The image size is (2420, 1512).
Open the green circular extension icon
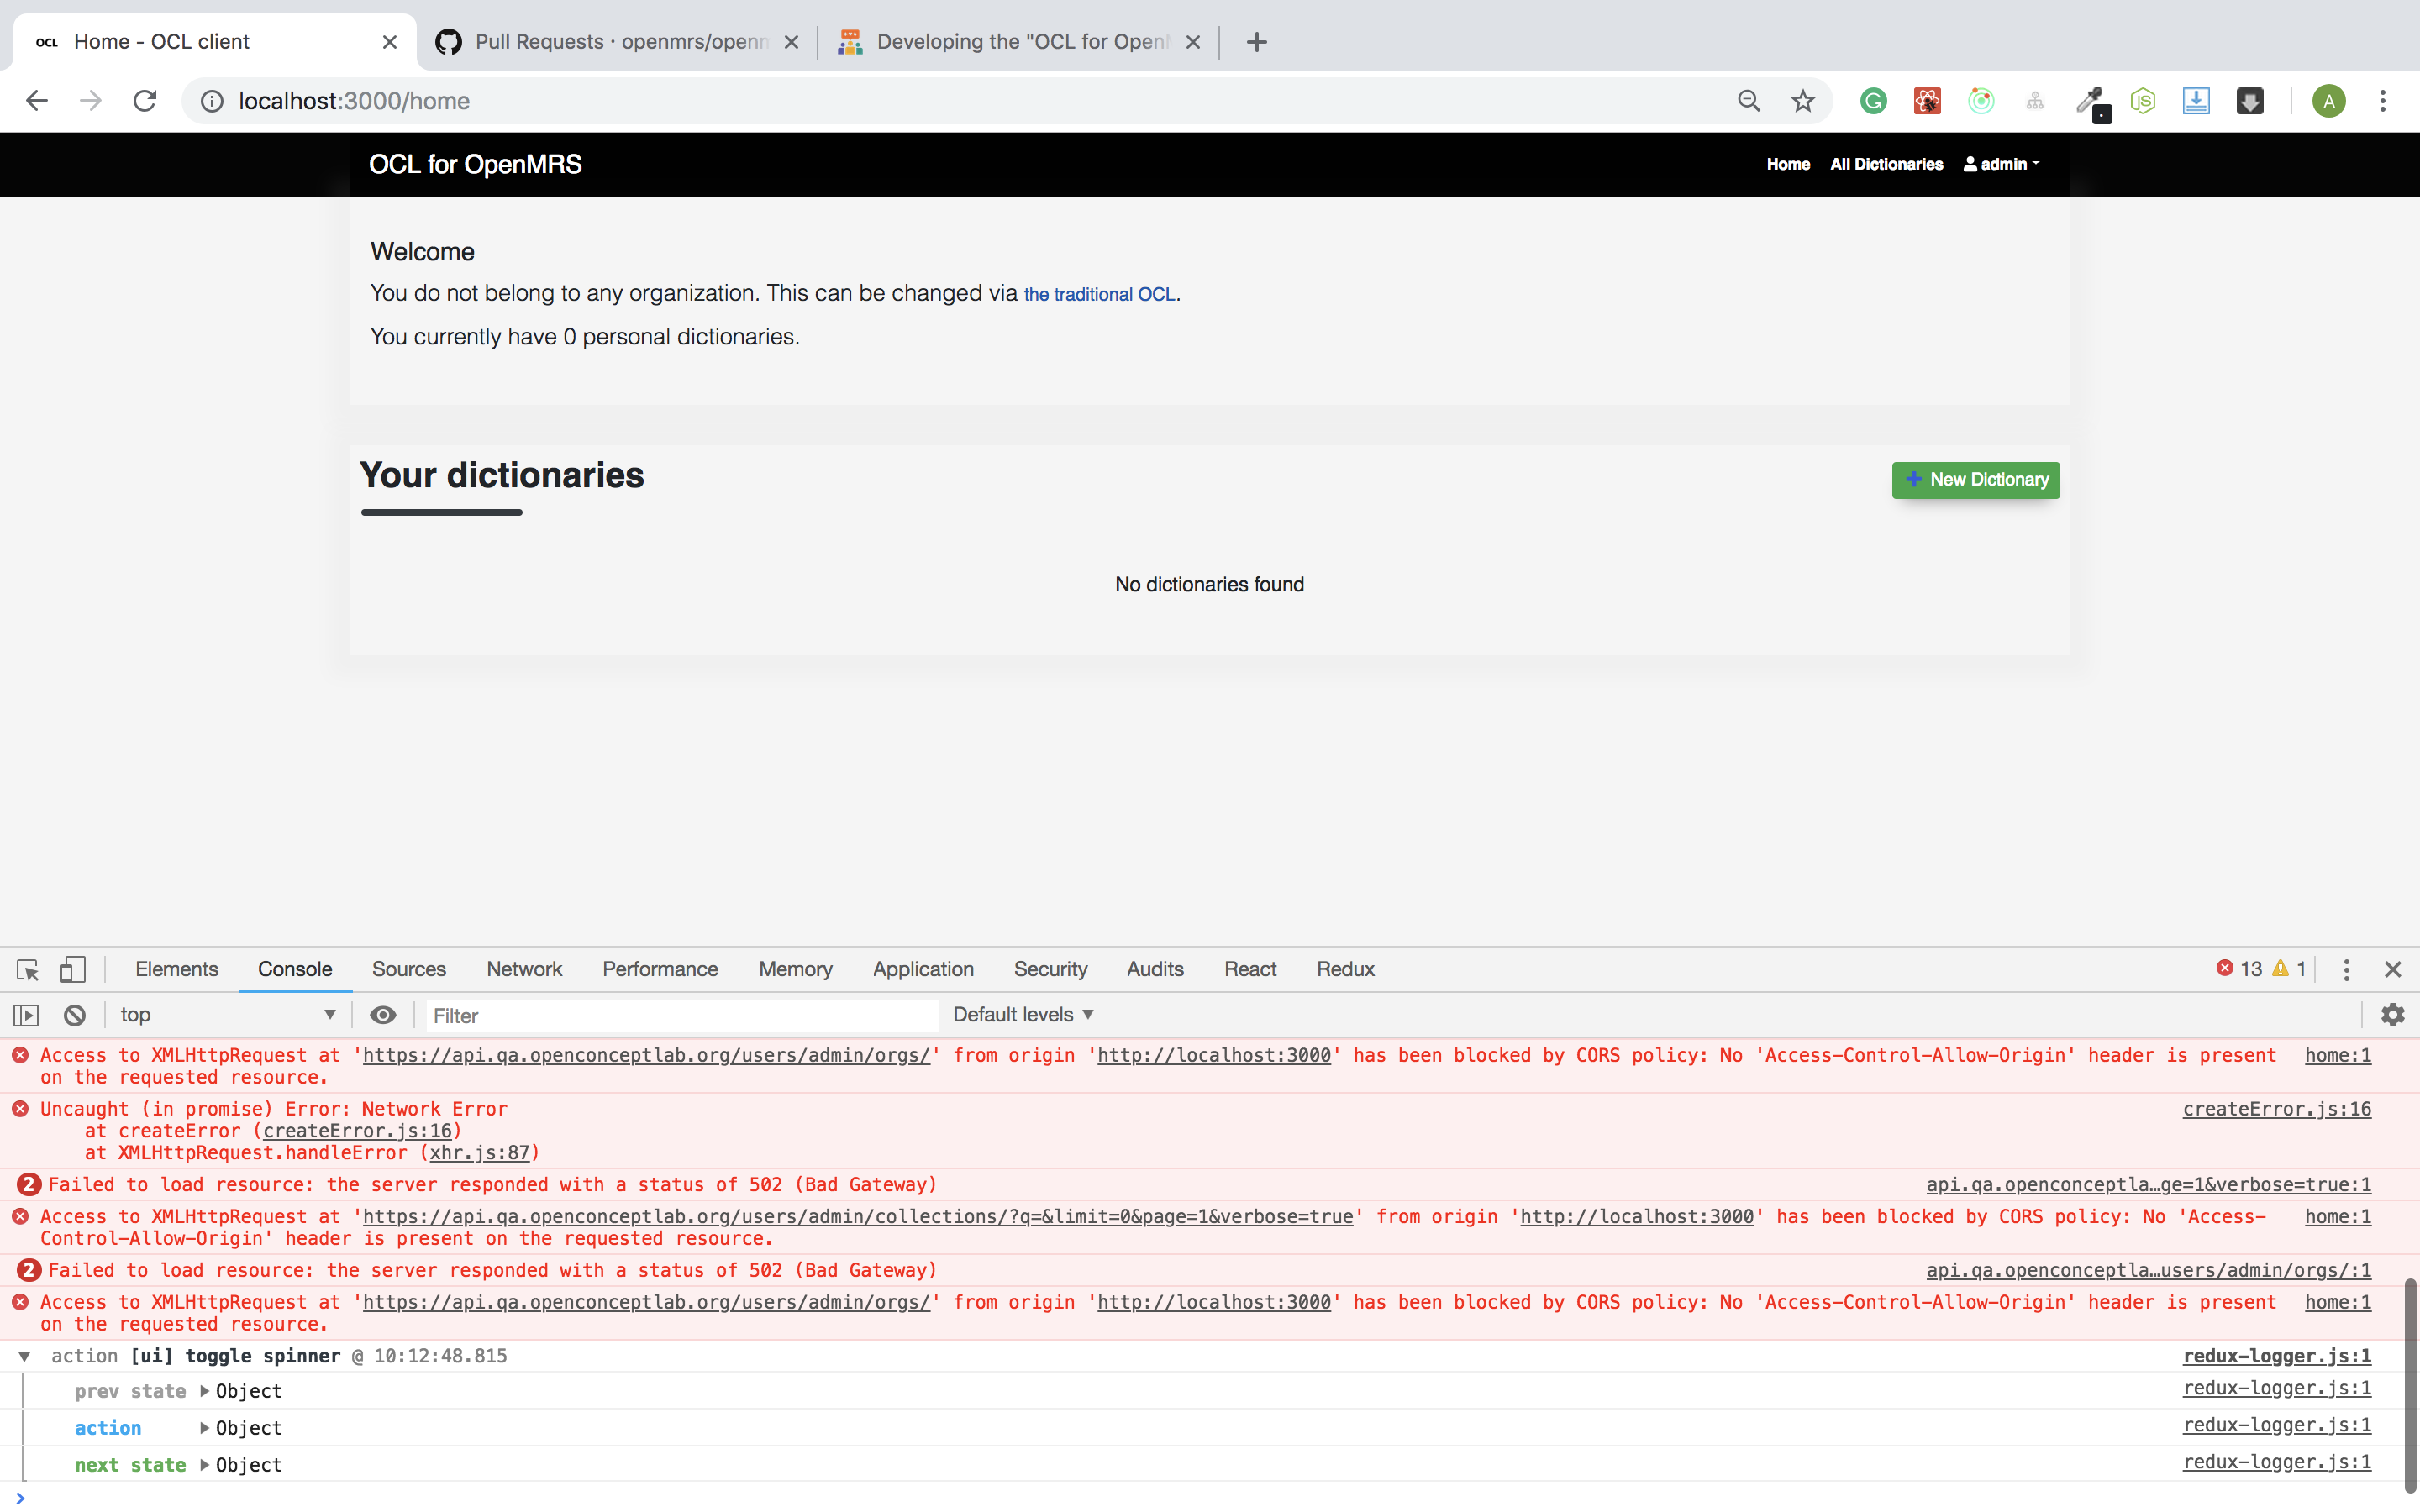(x=1981, y=101)
